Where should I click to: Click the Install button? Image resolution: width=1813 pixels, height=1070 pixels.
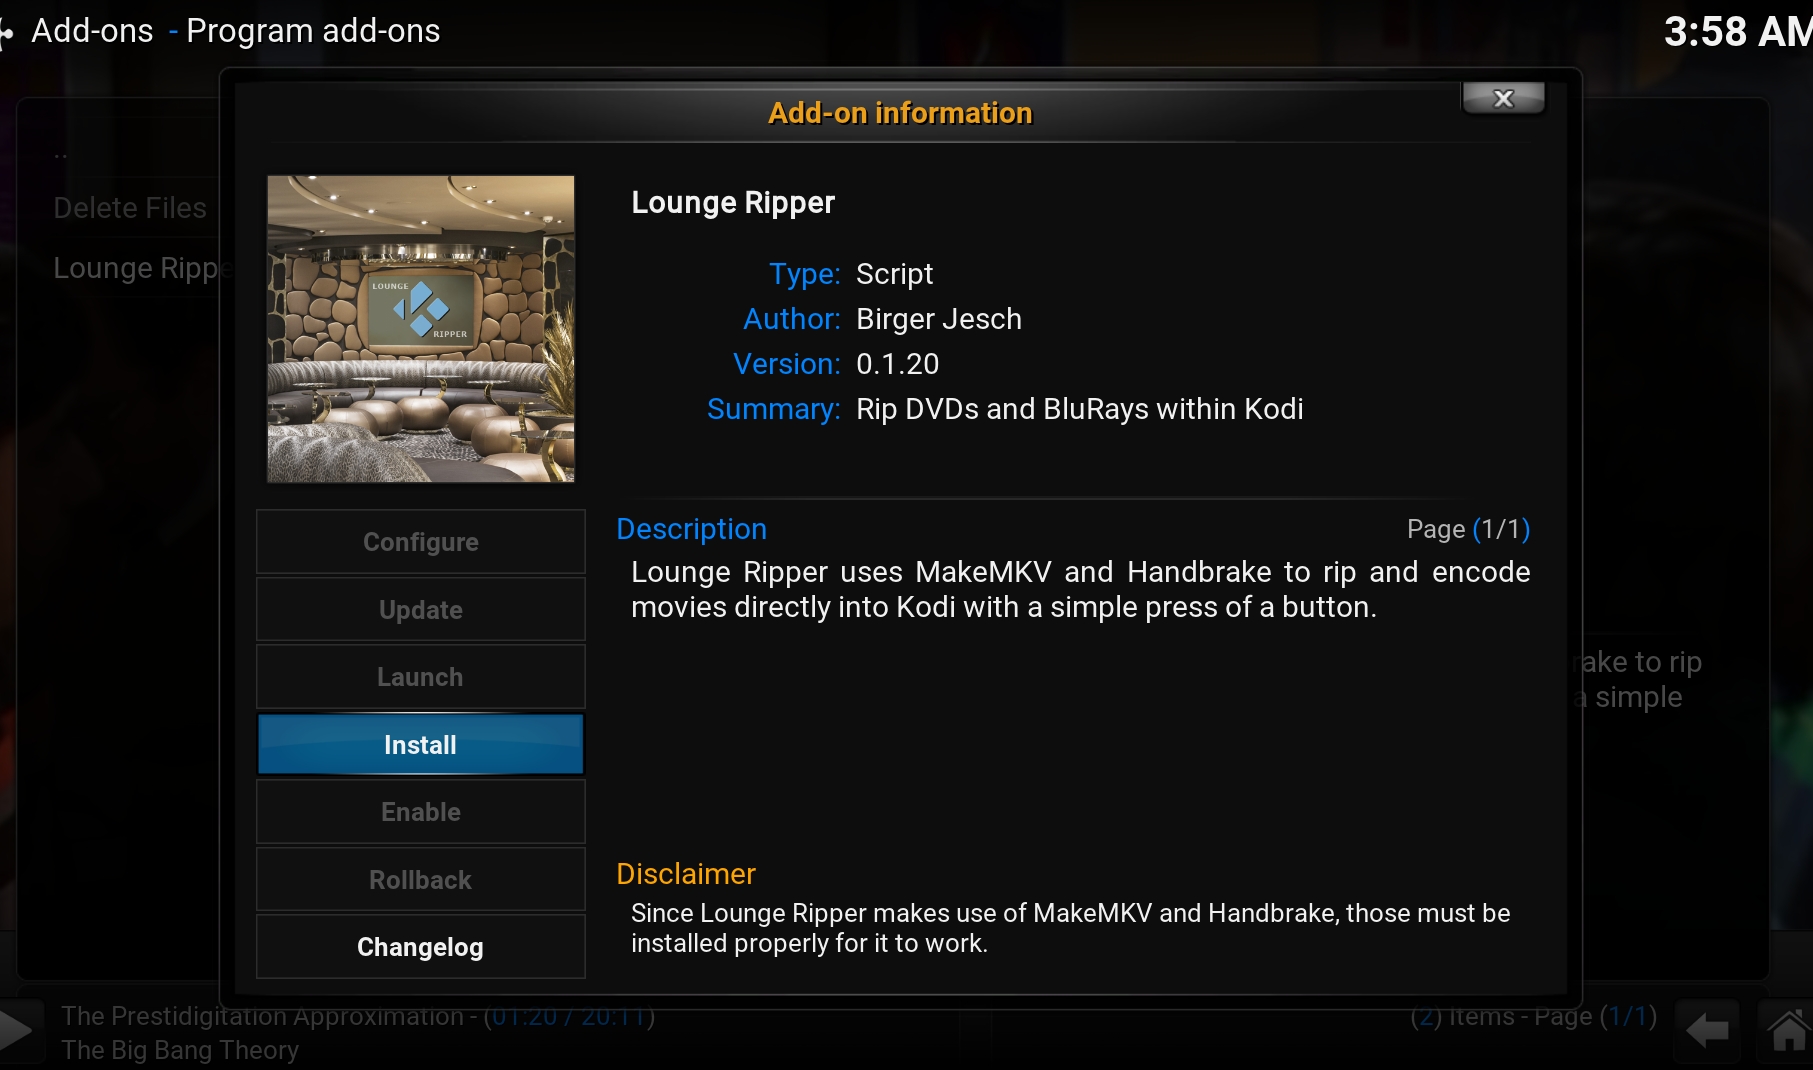pos(420,745)
